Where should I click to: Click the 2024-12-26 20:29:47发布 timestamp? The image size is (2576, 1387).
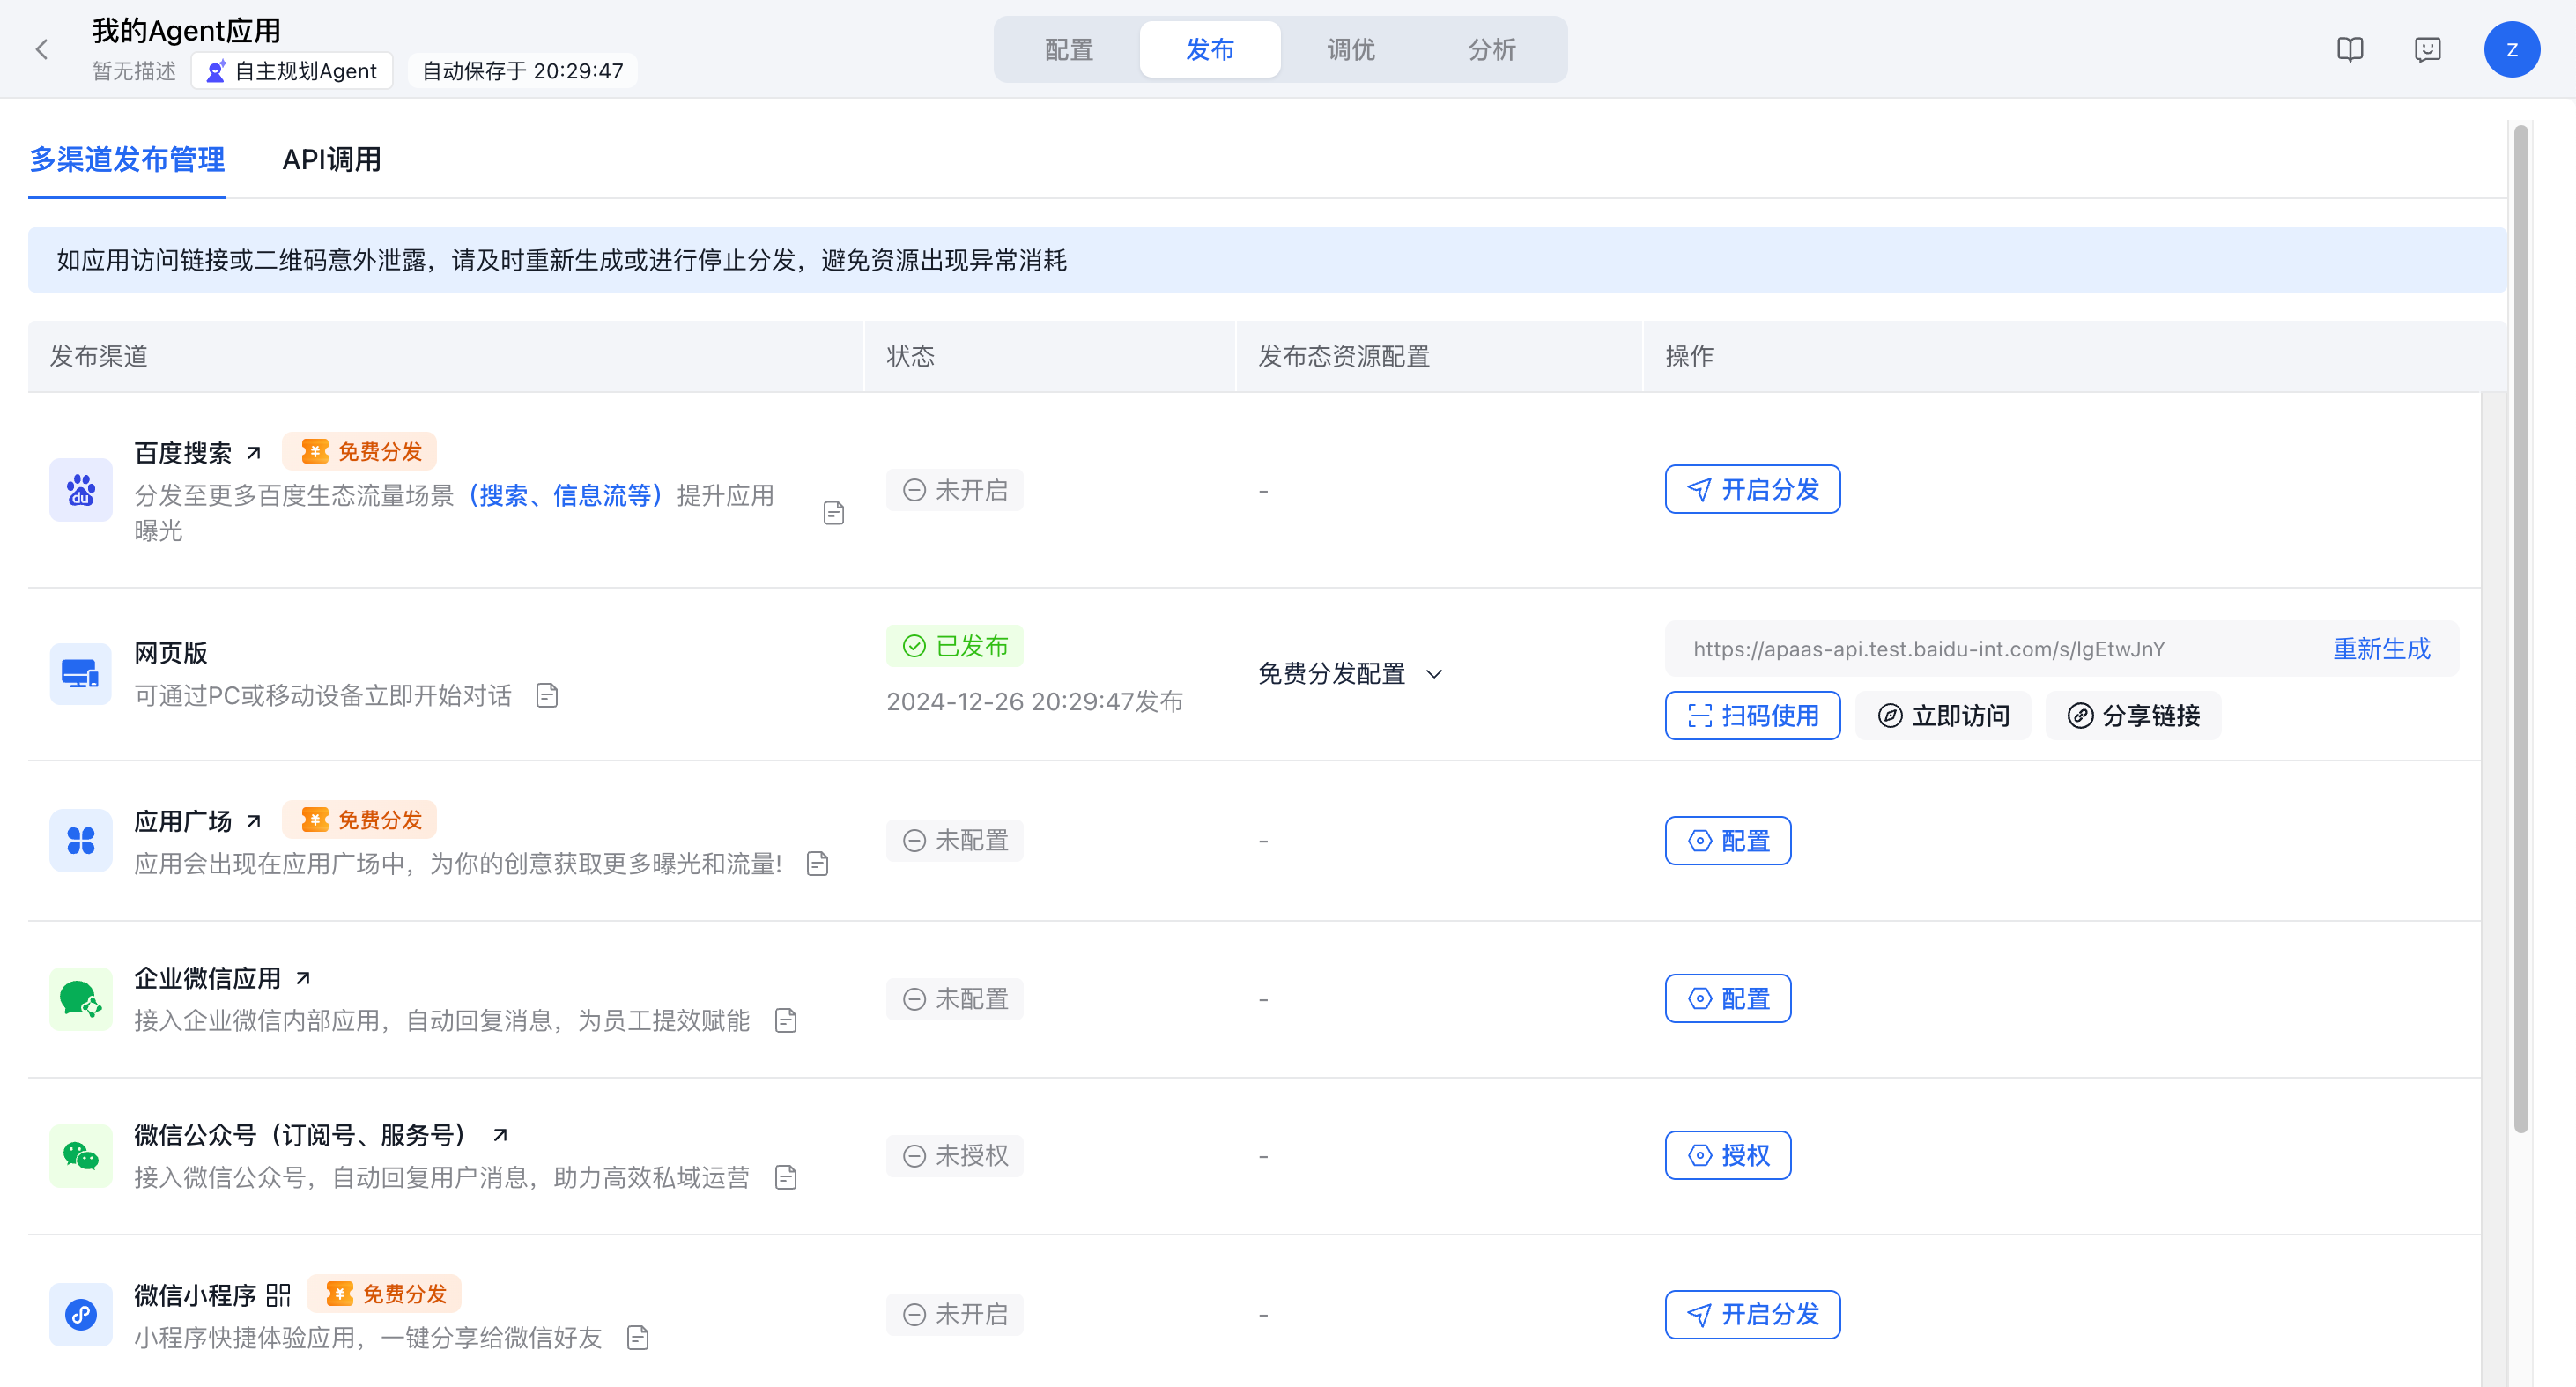(x=1035, y=702)
